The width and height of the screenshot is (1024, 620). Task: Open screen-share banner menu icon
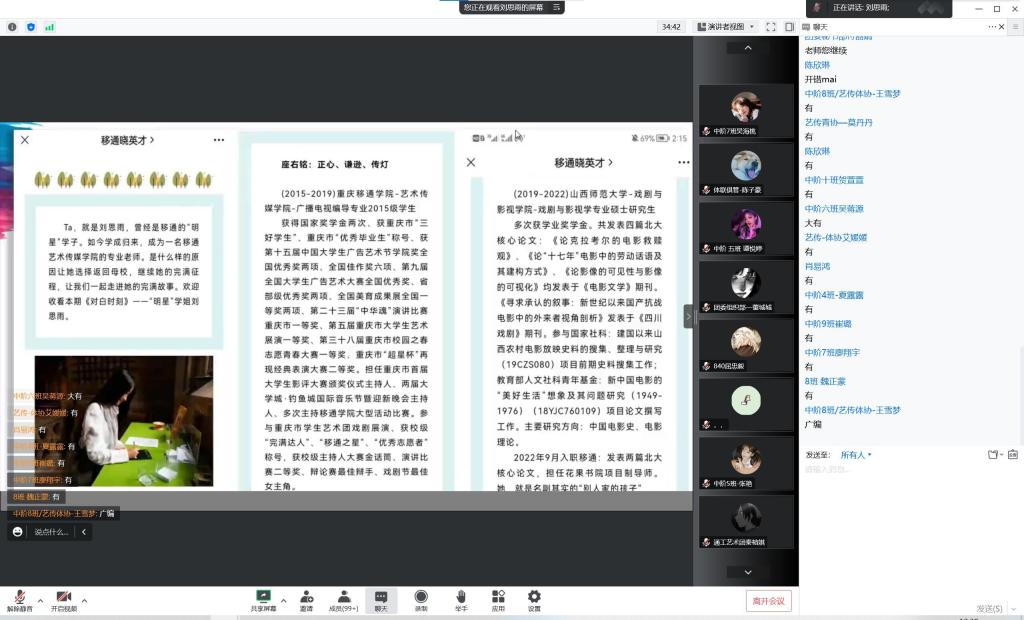pos(556,7)
